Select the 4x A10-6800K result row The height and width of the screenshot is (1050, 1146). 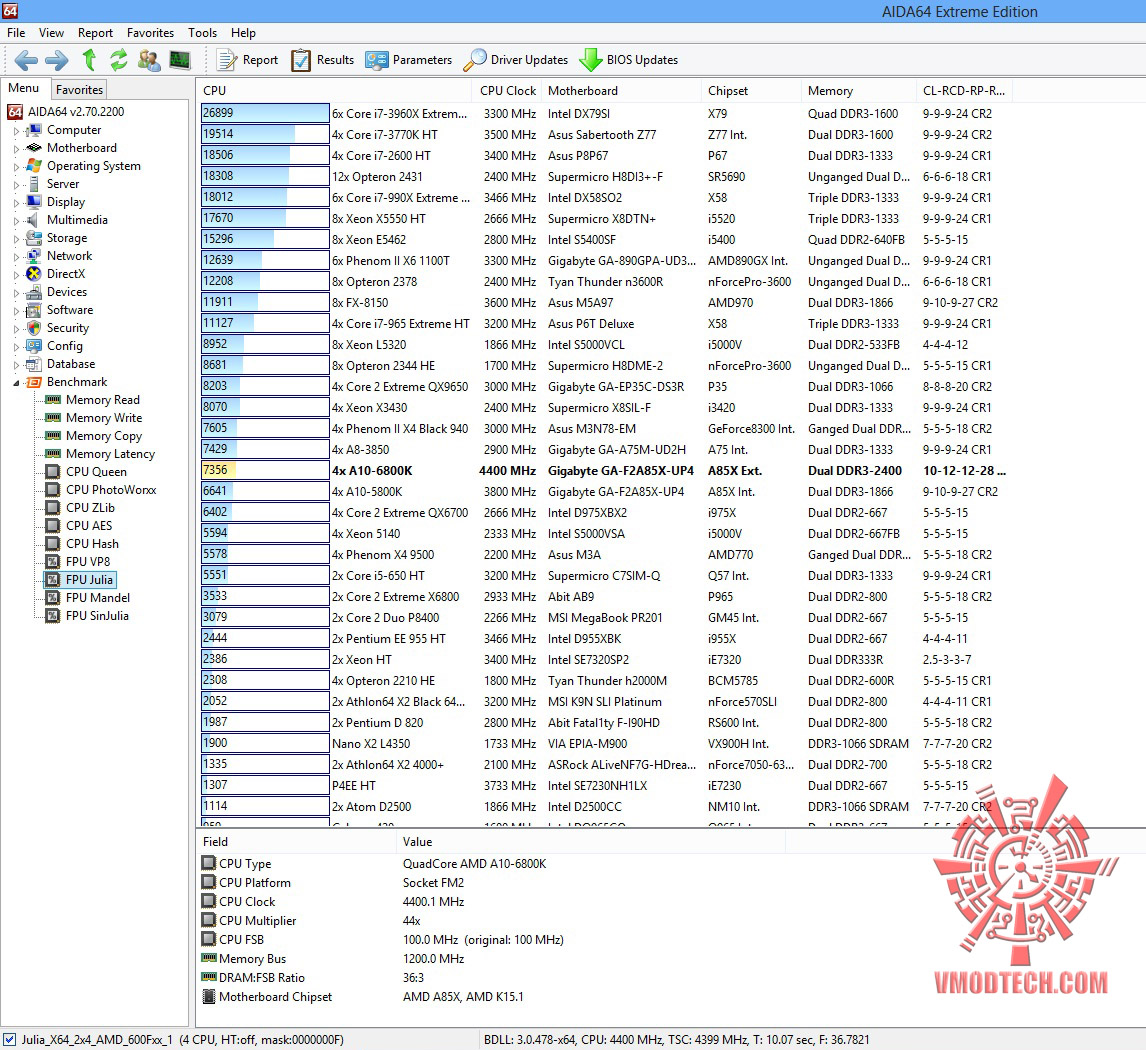604,471
